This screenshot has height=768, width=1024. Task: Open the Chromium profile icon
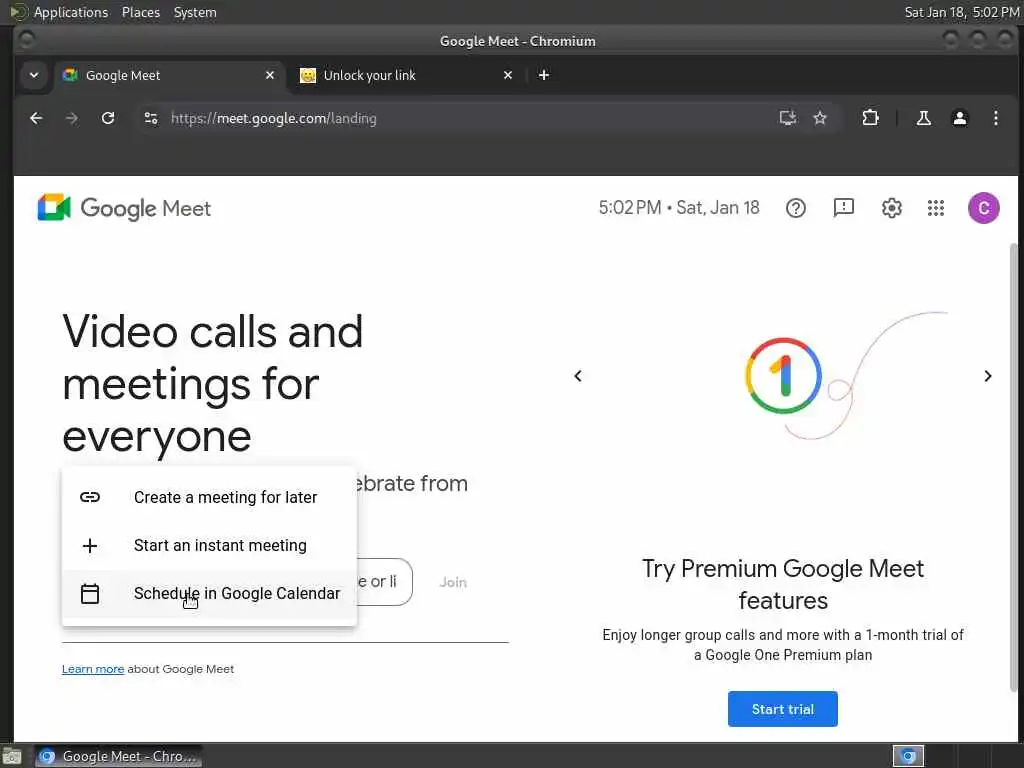click(x=960, y=118)
